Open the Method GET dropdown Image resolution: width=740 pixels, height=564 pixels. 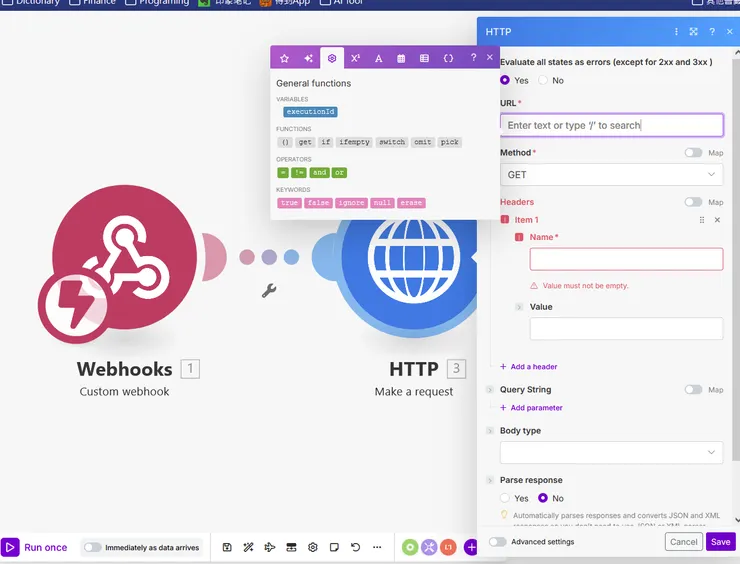[x=612, y=175]
